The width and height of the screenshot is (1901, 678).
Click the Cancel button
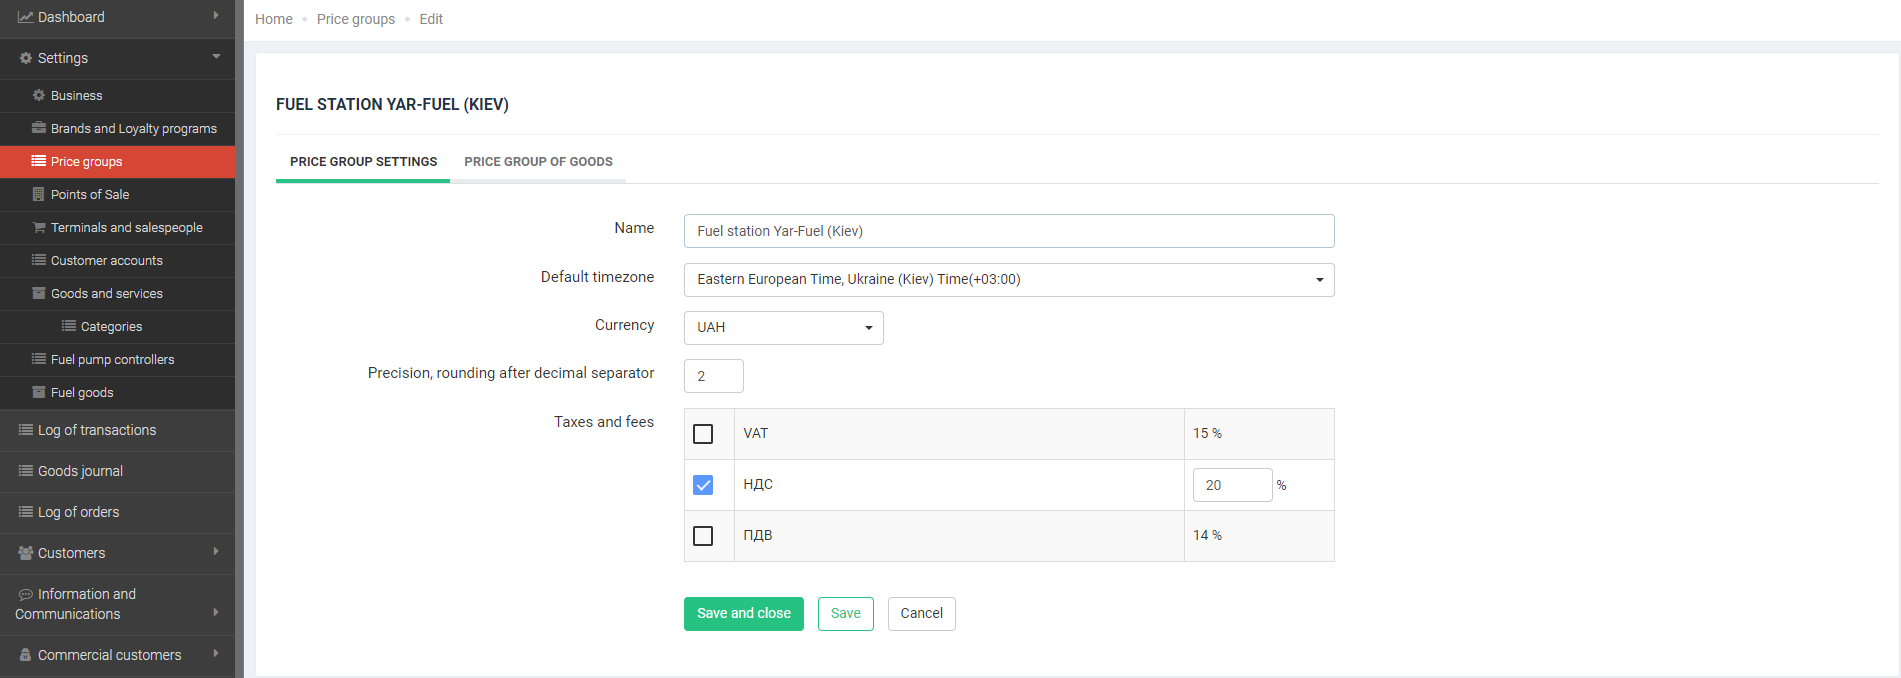point(921,614)
